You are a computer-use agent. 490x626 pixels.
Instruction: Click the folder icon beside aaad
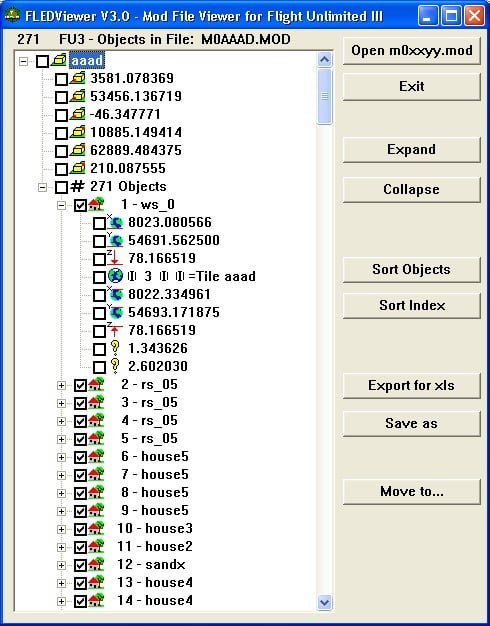[59, 61]
